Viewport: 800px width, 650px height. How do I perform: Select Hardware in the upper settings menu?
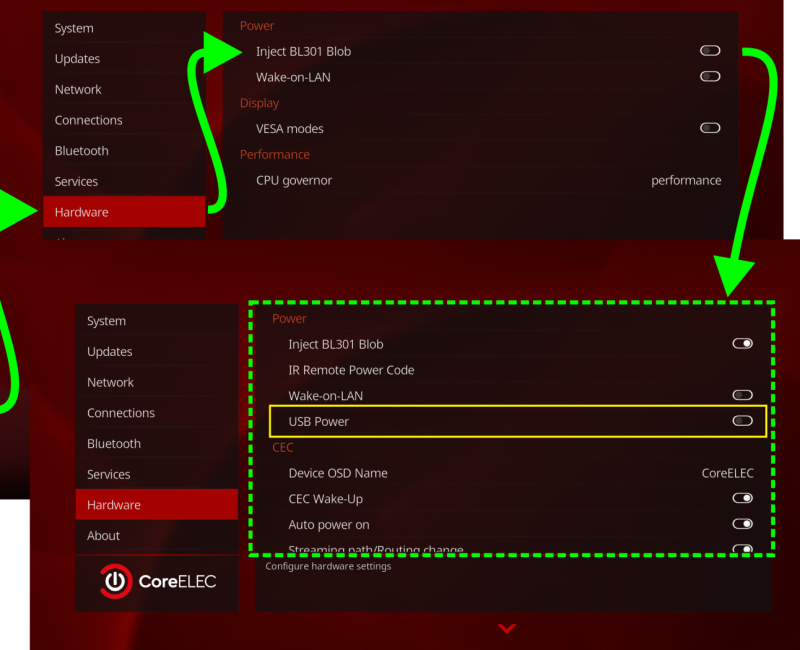[x=124, y=212]
